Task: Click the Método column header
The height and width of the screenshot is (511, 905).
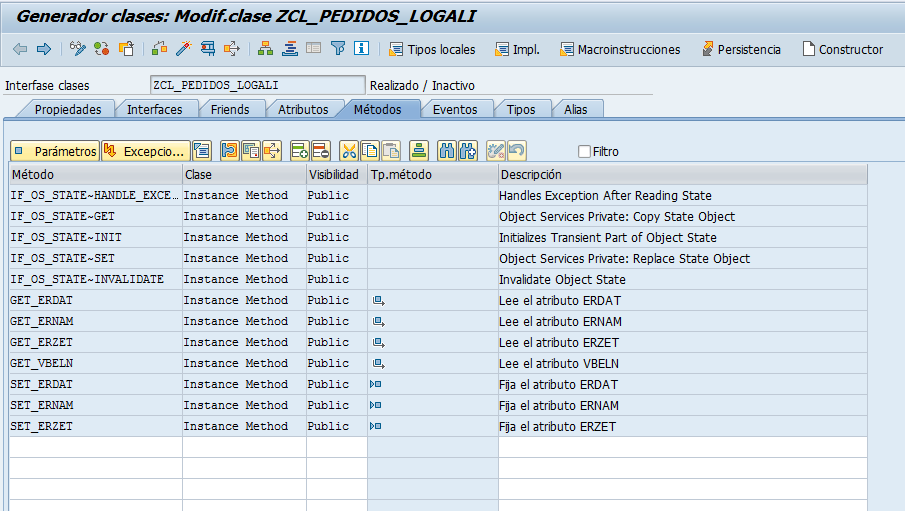Action: 96,174
